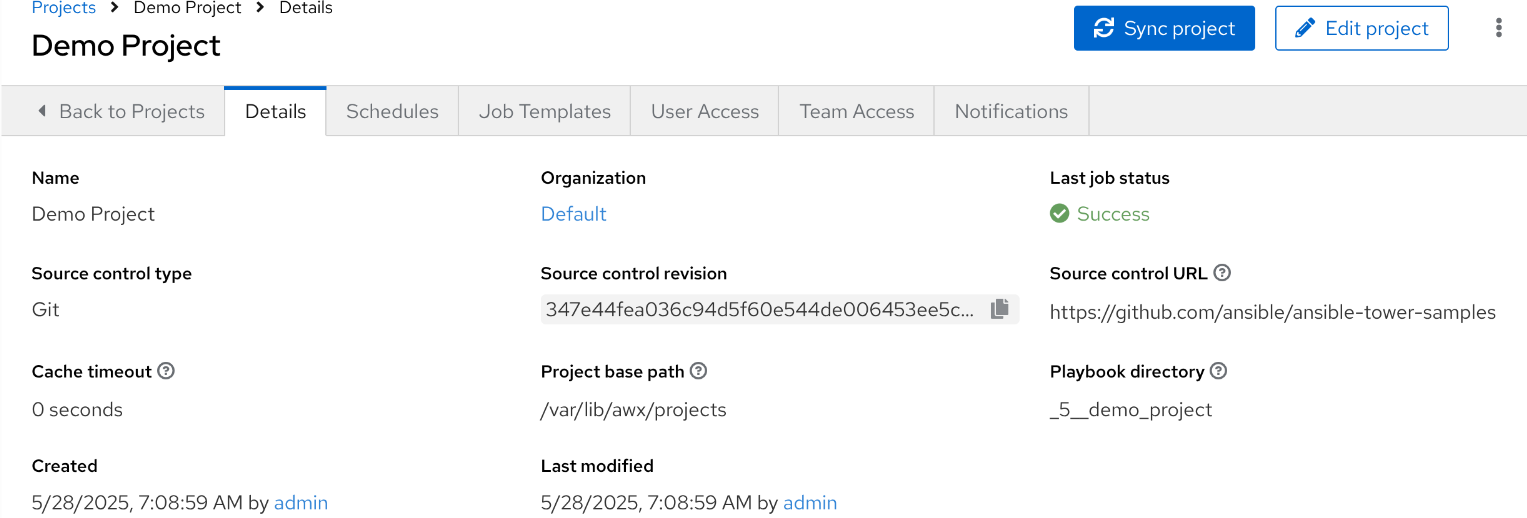
Task: Click the Project base path help icon
Action: [699, 371]
